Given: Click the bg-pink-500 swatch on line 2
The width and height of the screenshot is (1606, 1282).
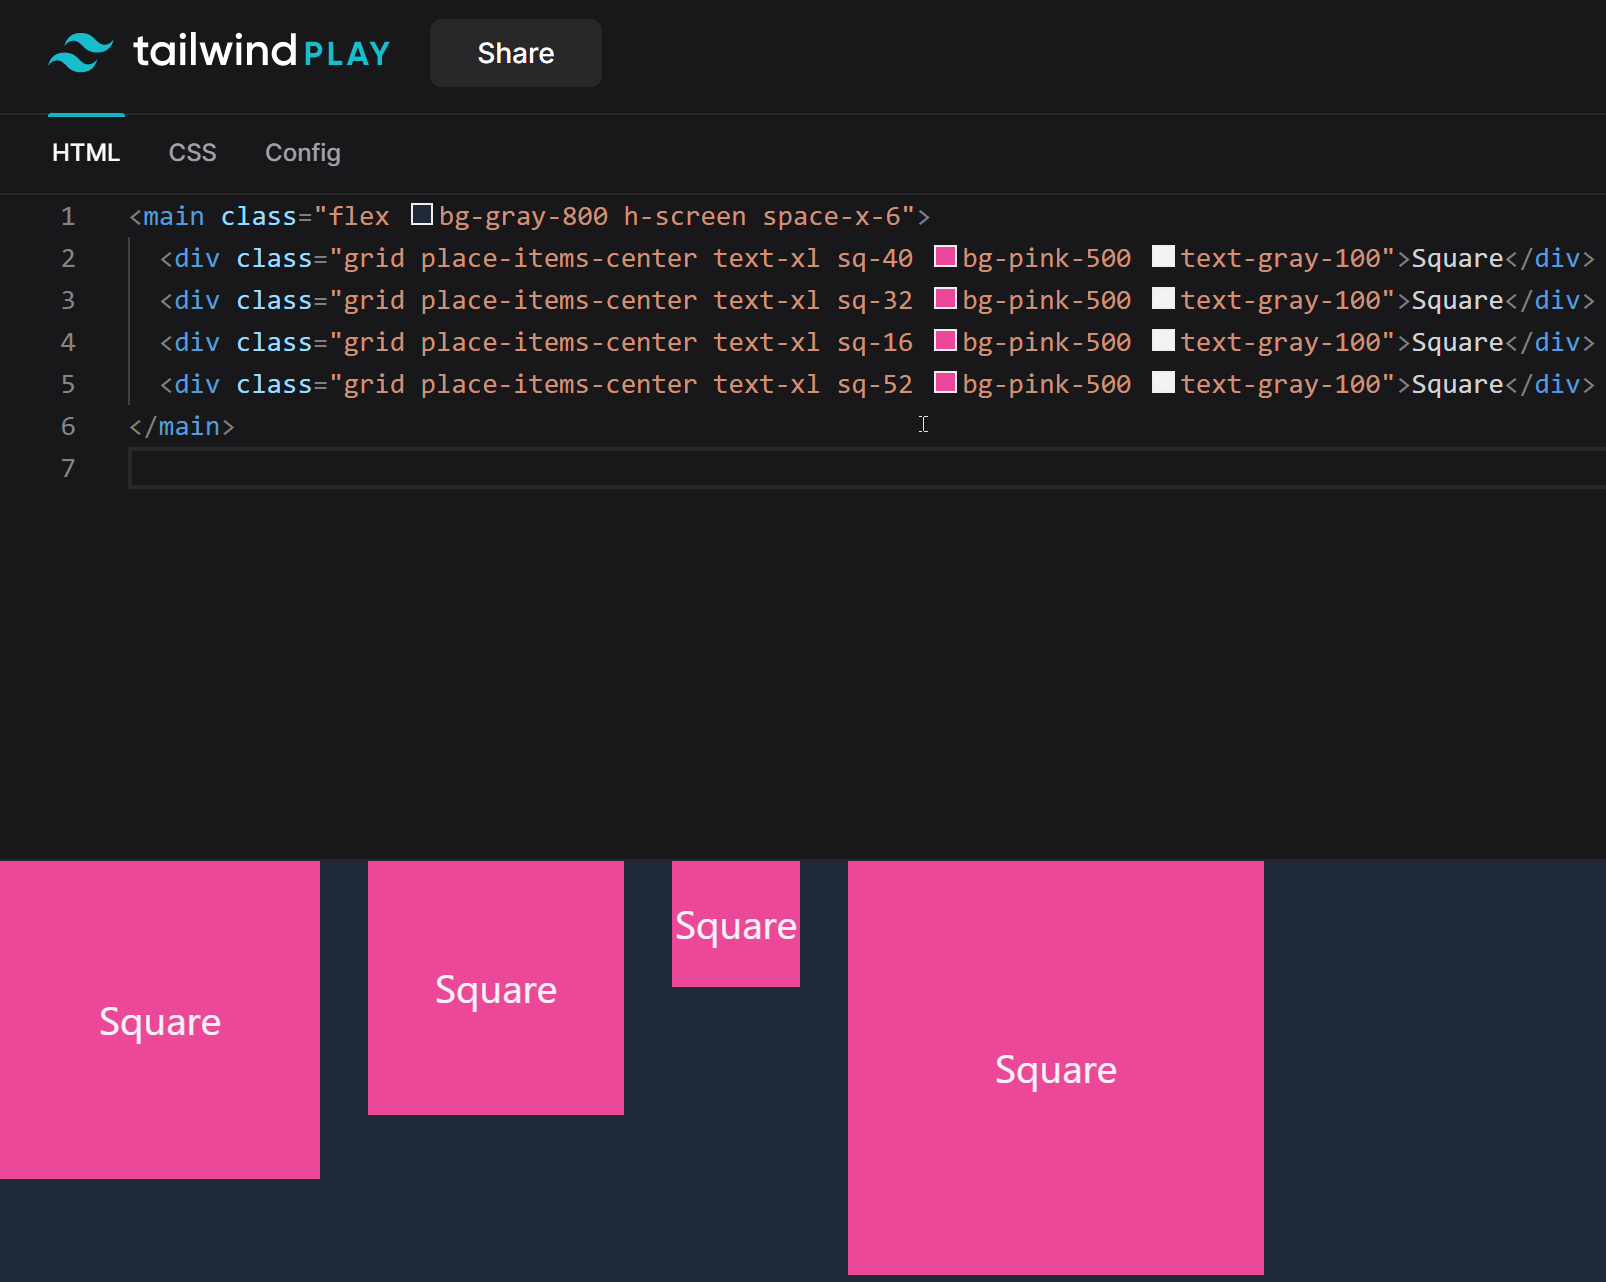Looking at the screenshot, I should 945,257.
